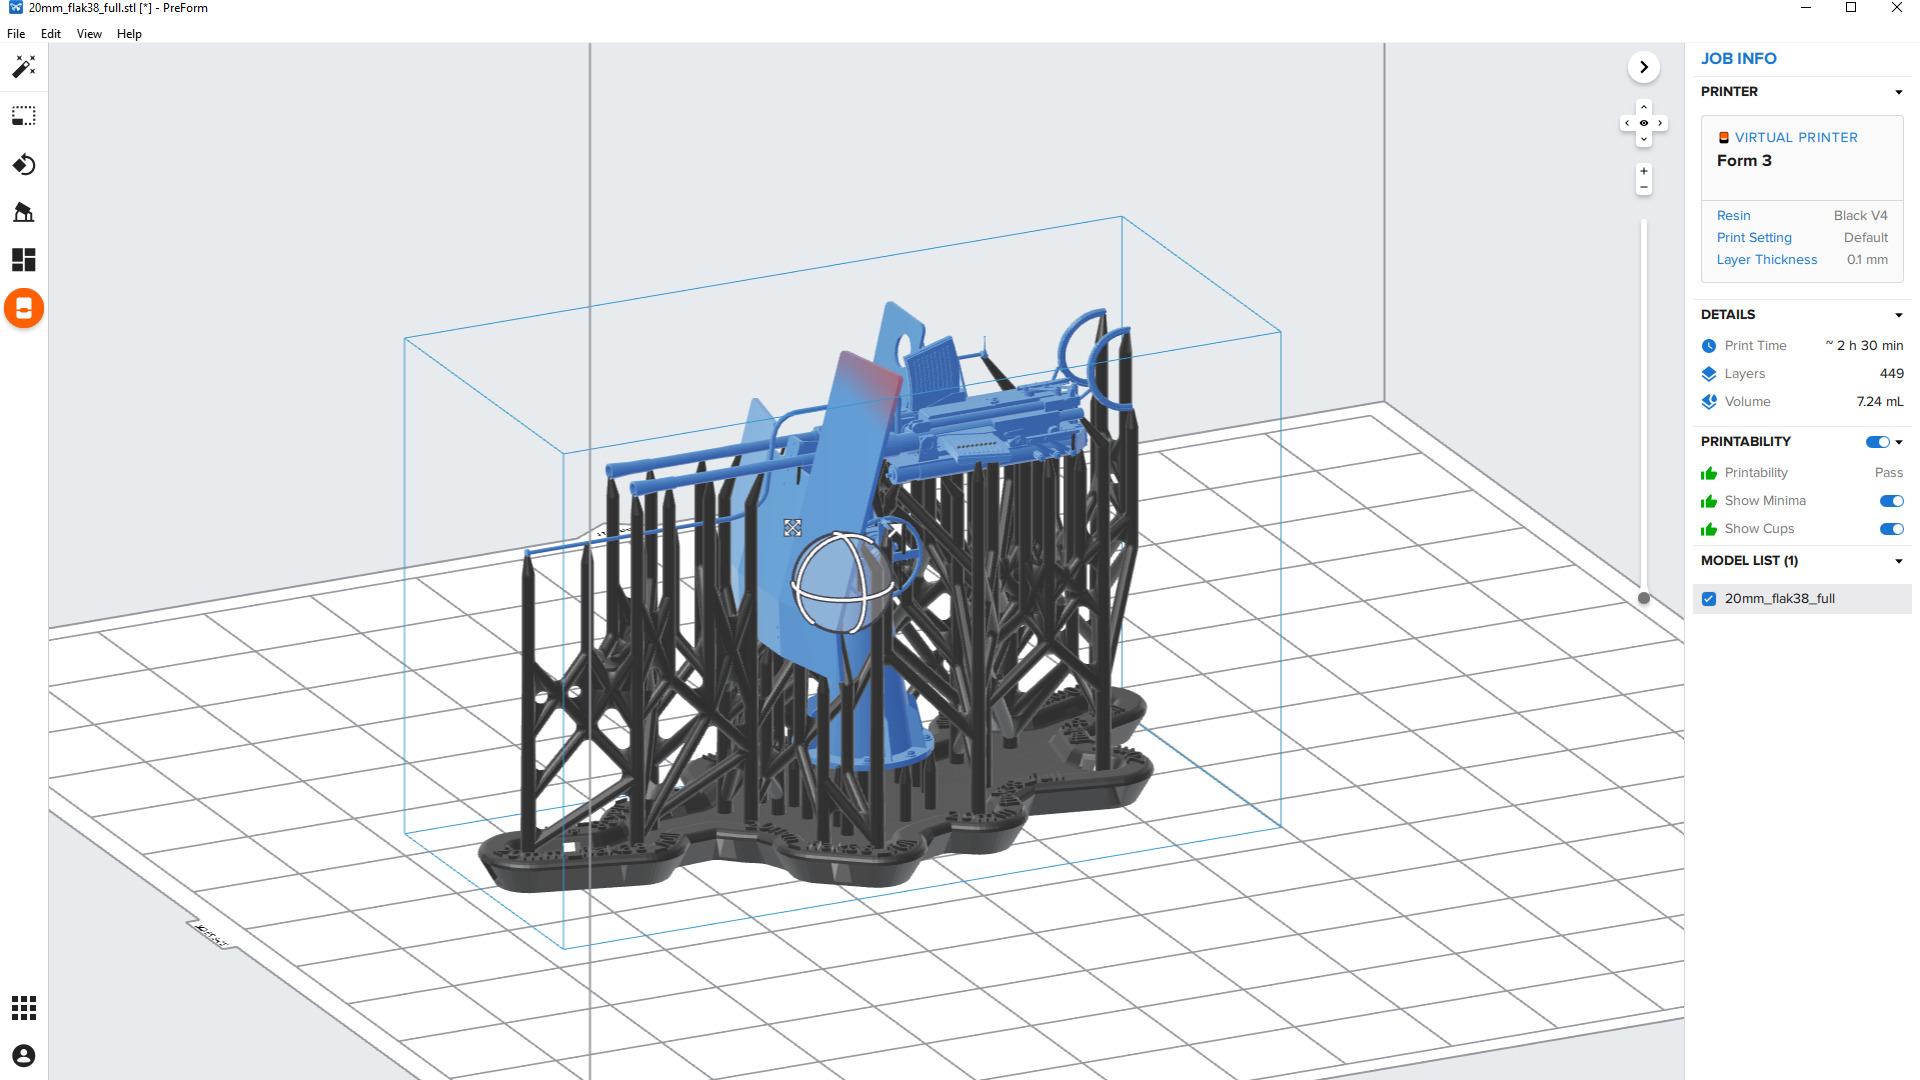This screenshot has width=1920, height=1080.
Task: Collapse the Model List section arrow
Action: (1899, 561)
